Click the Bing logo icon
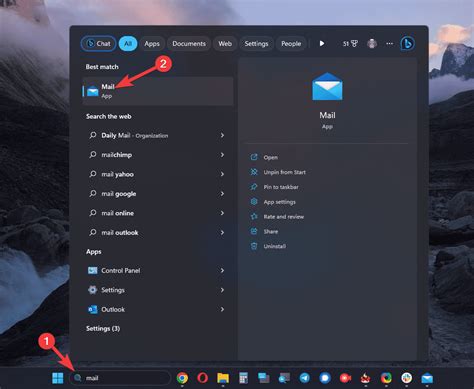 [407, 43]
